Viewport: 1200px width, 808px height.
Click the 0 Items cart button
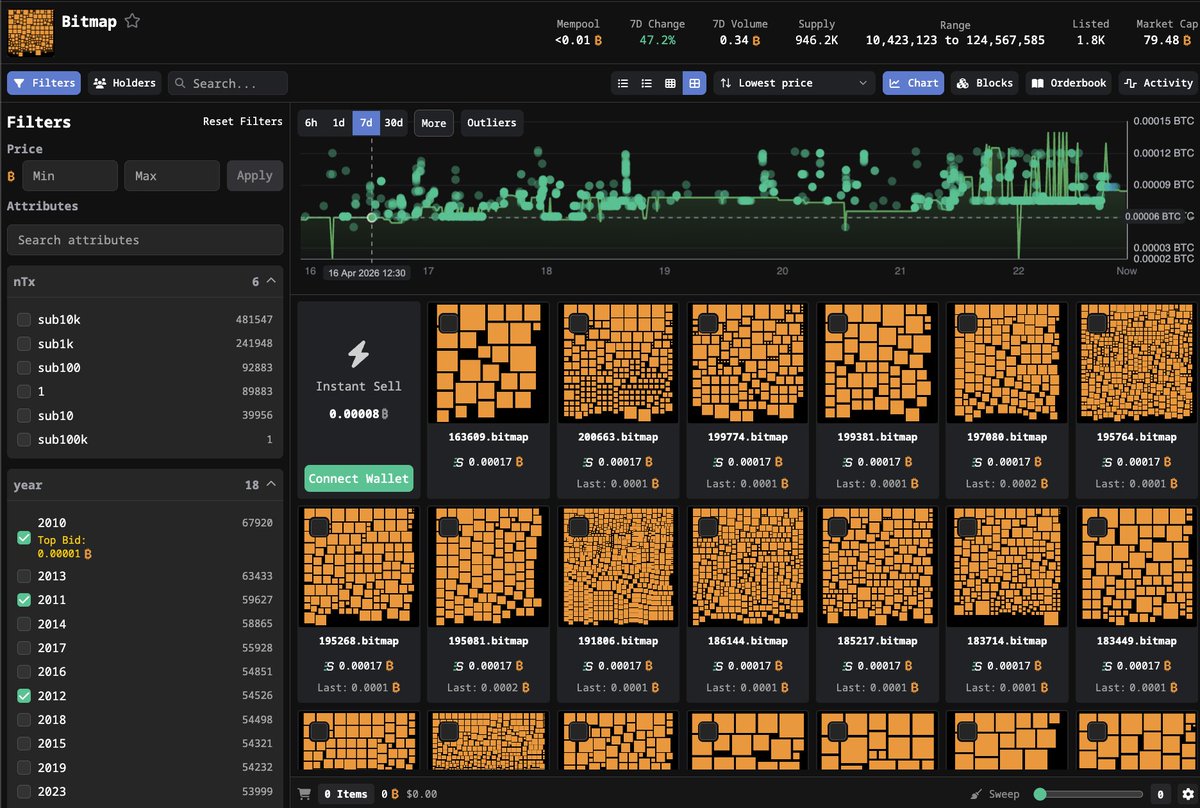pos(346,794)
